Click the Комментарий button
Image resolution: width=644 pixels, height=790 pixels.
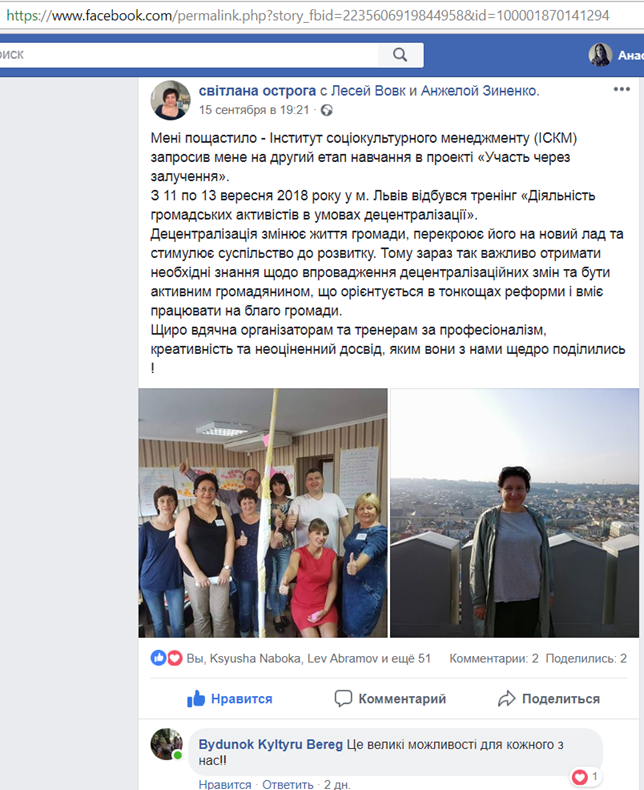[390, 699]
